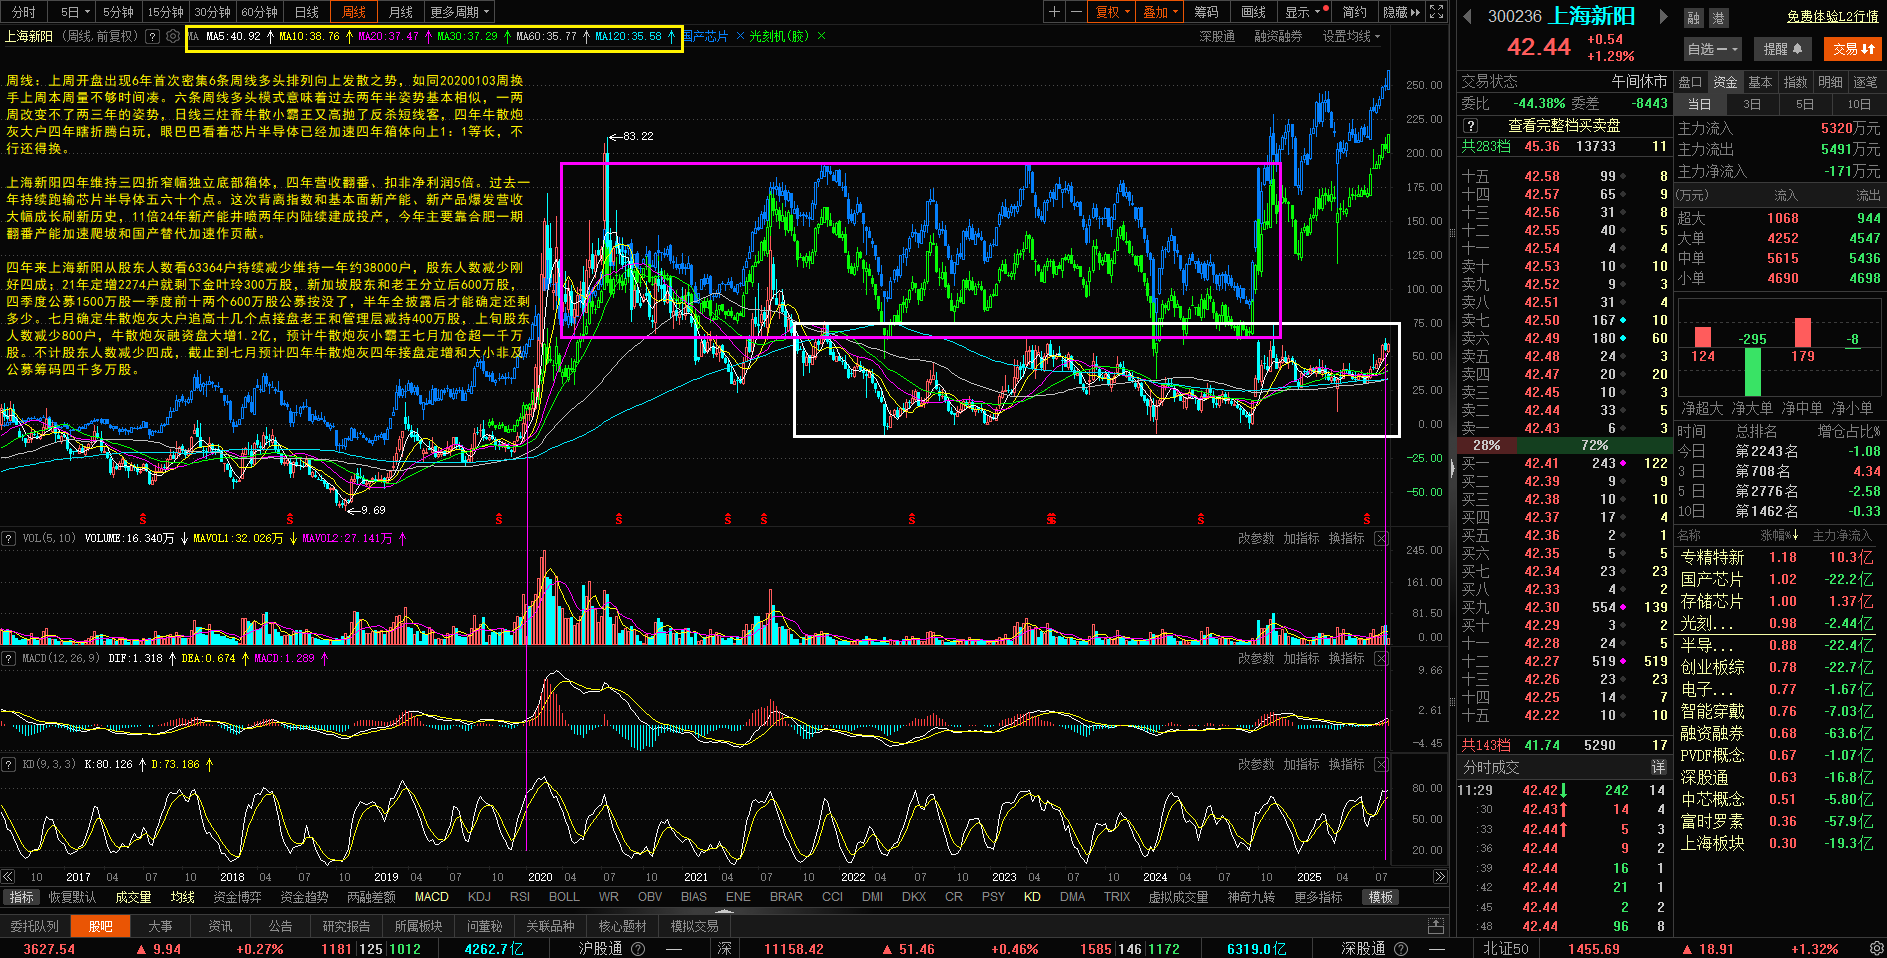Zoom out chart with minus icon
This screenshot has height=958, width=1887.
1076,12
